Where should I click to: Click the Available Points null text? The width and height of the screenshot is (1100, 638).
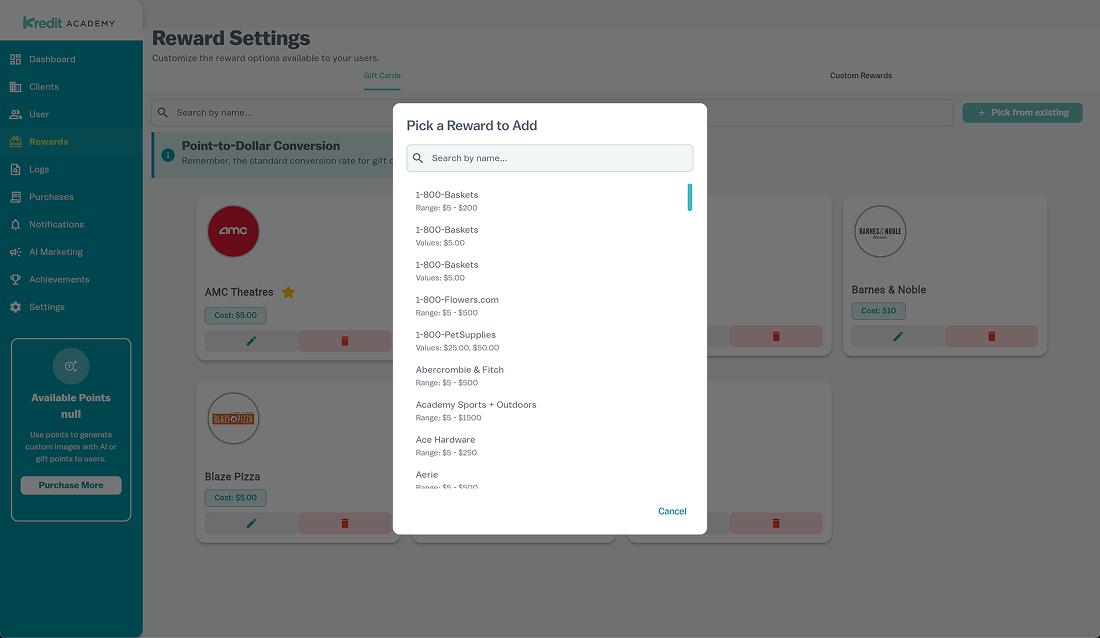click(x=71, y=406)
